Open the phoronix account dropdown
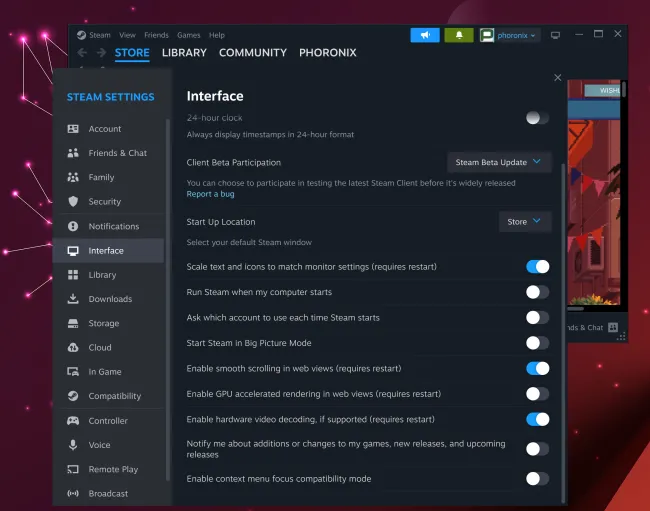The height and width of the screenshot is (511, 650). (x=509, y=35)
